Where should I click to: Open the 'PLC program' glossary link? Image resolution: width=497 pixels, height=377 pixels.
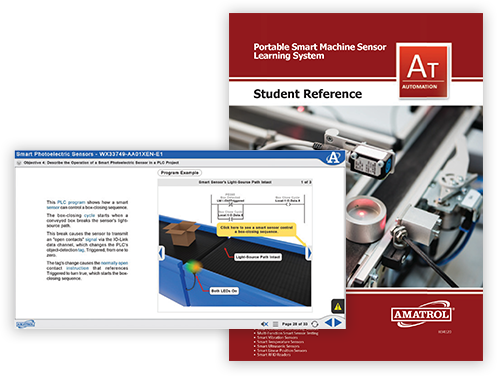point(71,202)
